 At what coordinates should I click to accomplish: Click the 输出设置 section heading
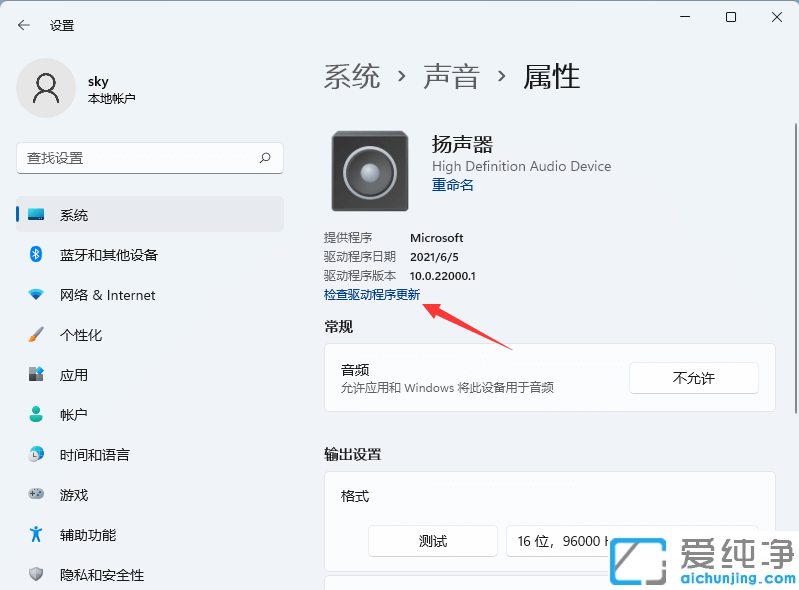coord(353,454)
